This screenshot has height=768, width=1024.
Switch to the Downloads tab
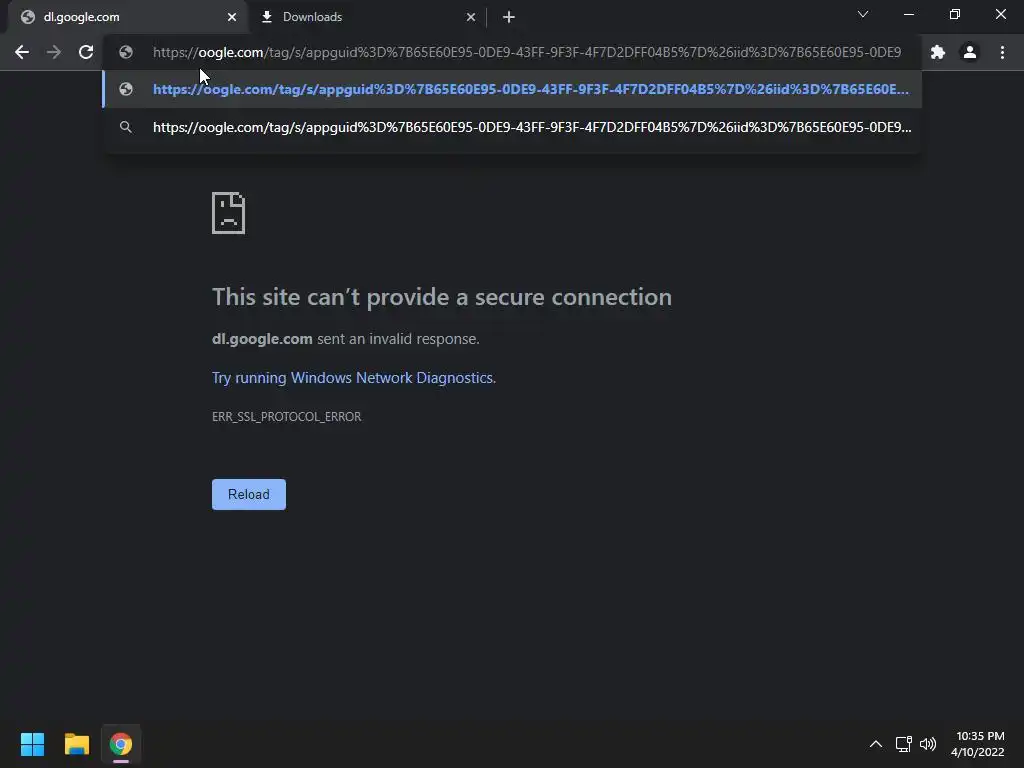click(360, 17)
